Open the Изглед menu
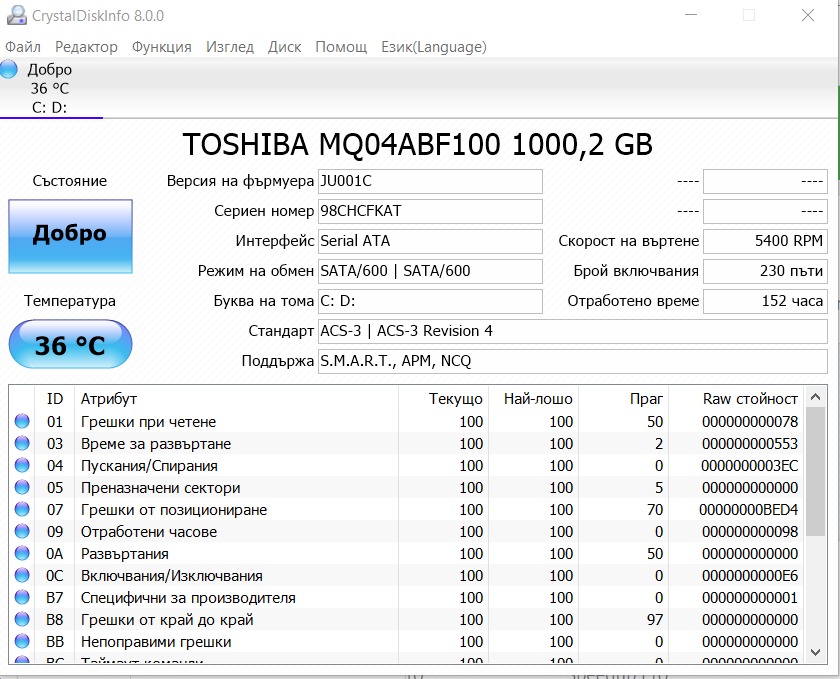This screenshot has width=840, height=679. (230, 47)
